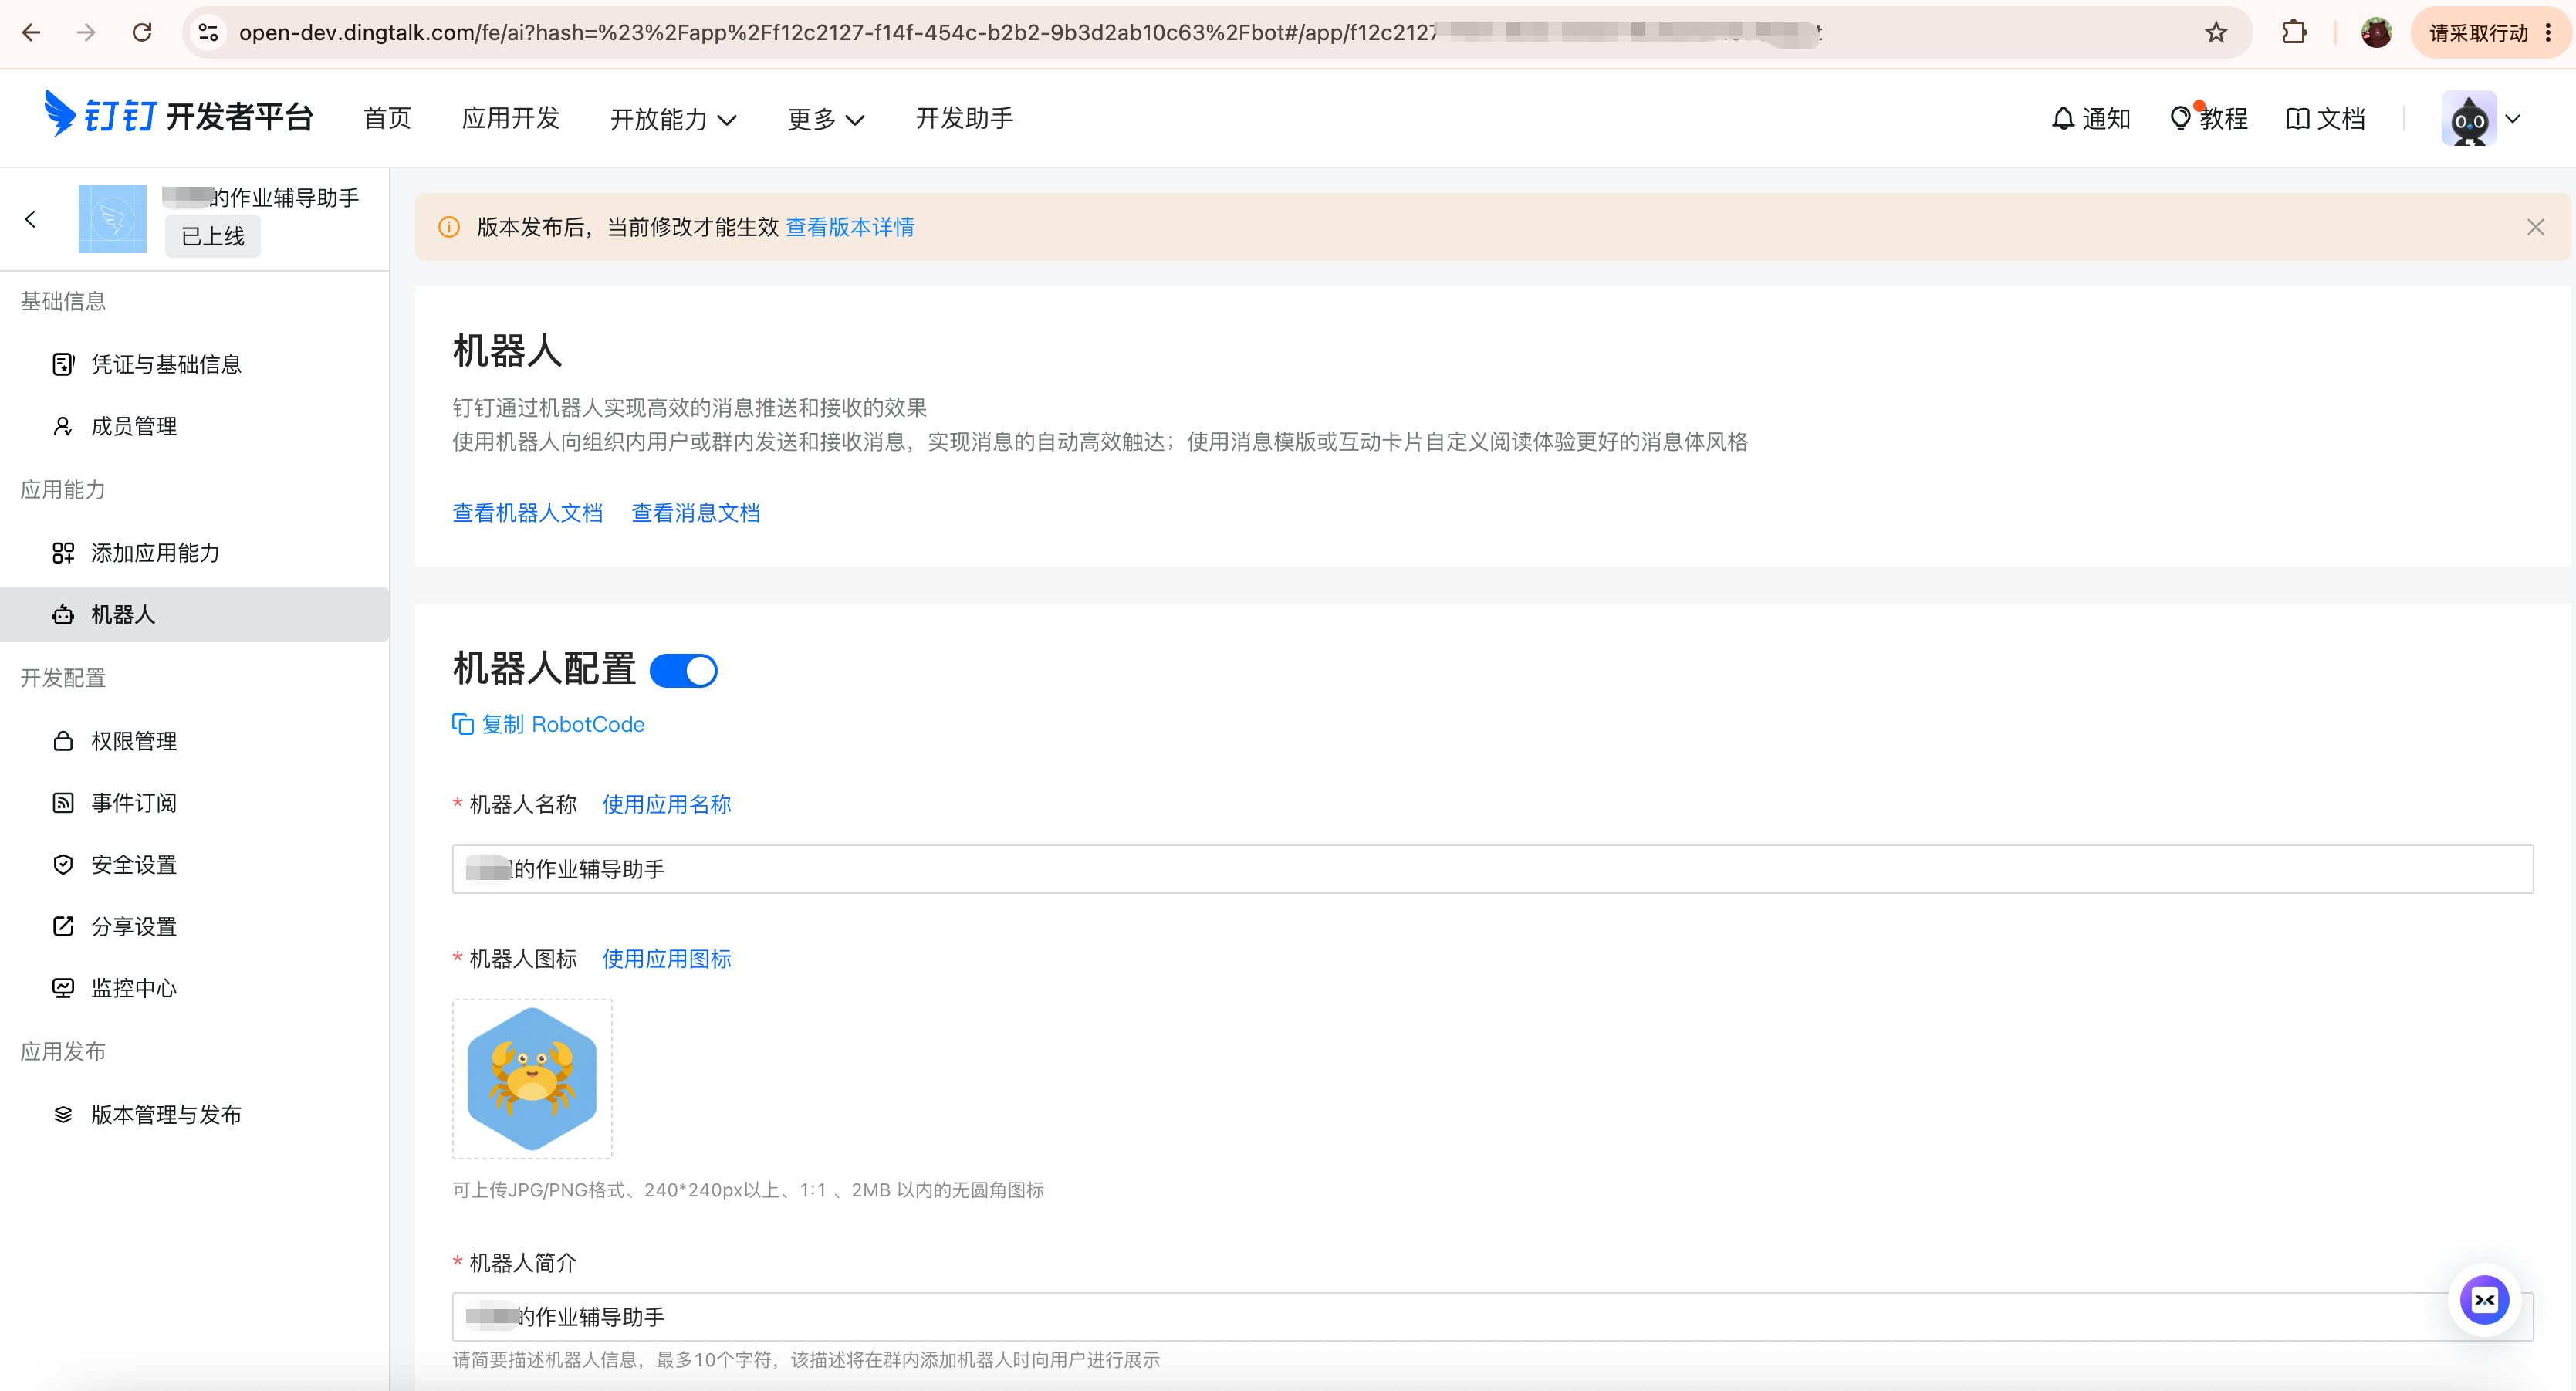Open the 通知 bell icon
2576x1391 pixels.
click(x=2062, y=119)
